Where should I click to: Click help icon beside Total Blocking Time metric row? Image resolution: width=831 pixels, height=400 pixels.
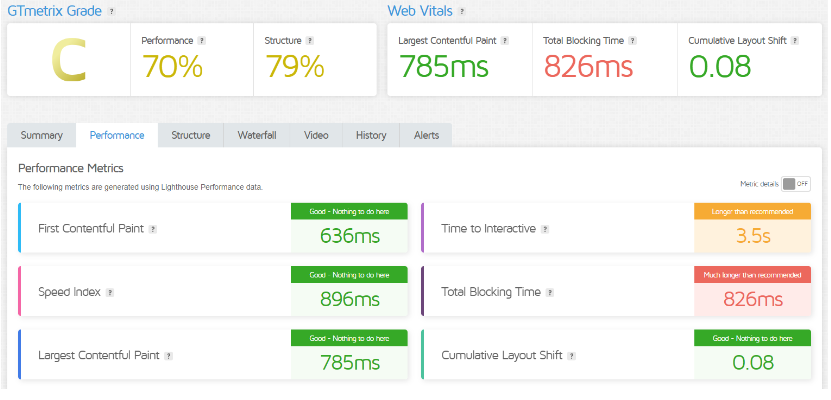(550, 292)
